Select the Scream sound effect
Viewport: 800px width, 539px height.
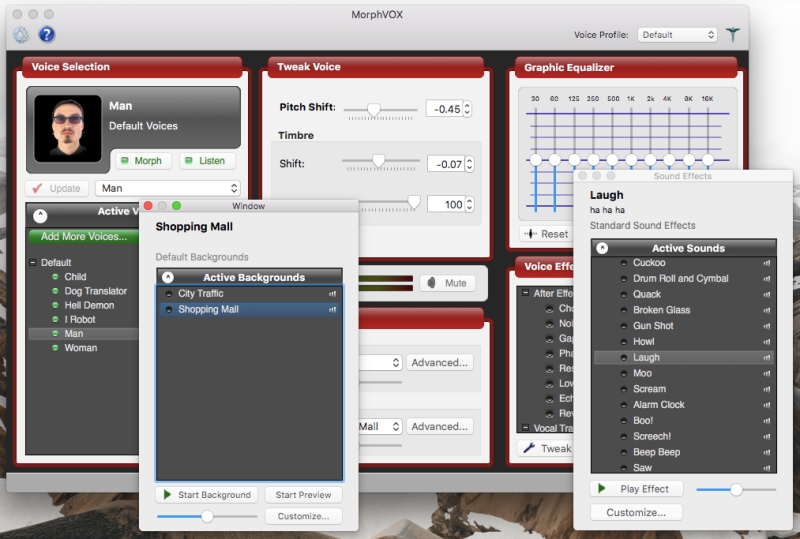point(649,389)
